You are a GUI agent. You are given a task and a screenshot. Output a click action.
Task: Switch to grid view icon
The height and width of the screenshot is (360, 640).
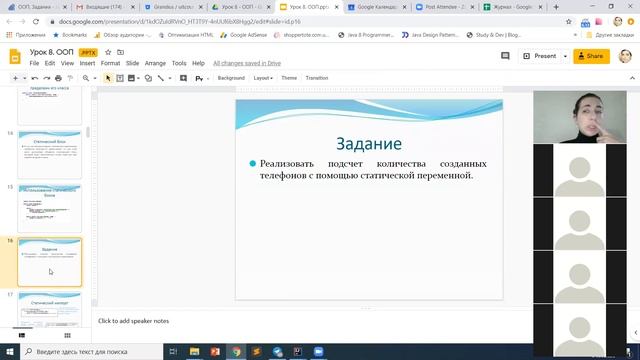(x=67, y=335)
